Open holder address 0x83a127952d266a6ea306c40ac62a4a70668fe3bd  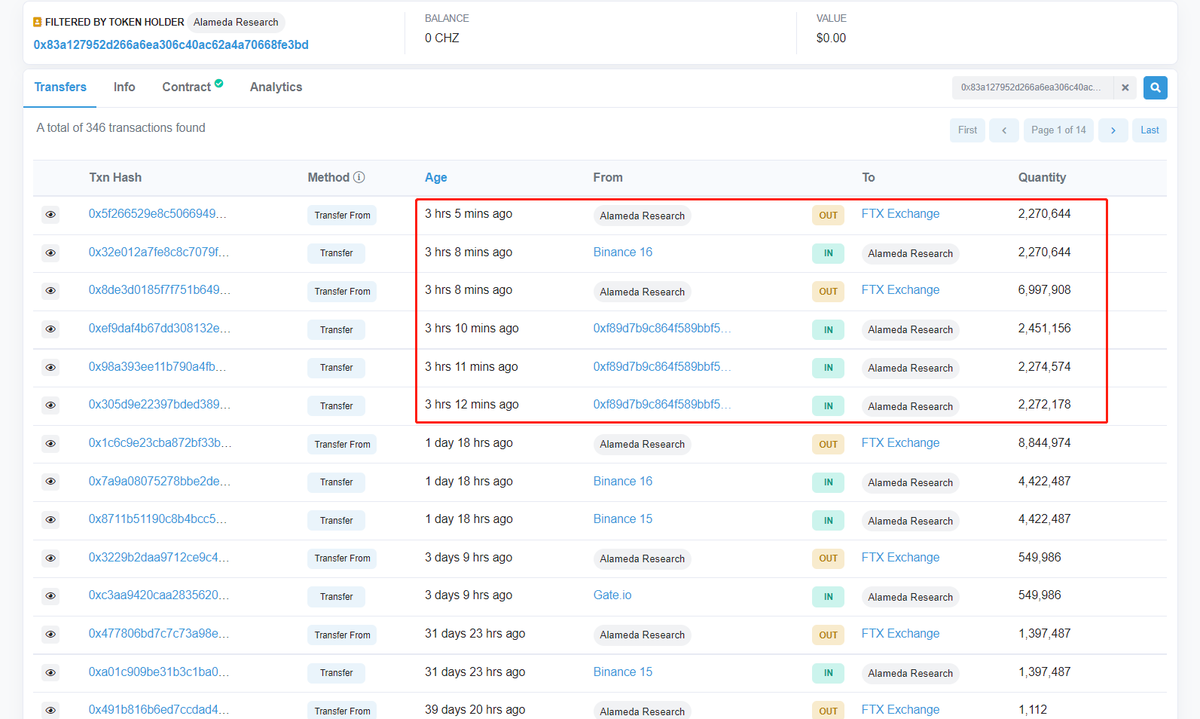pos(171,45)
